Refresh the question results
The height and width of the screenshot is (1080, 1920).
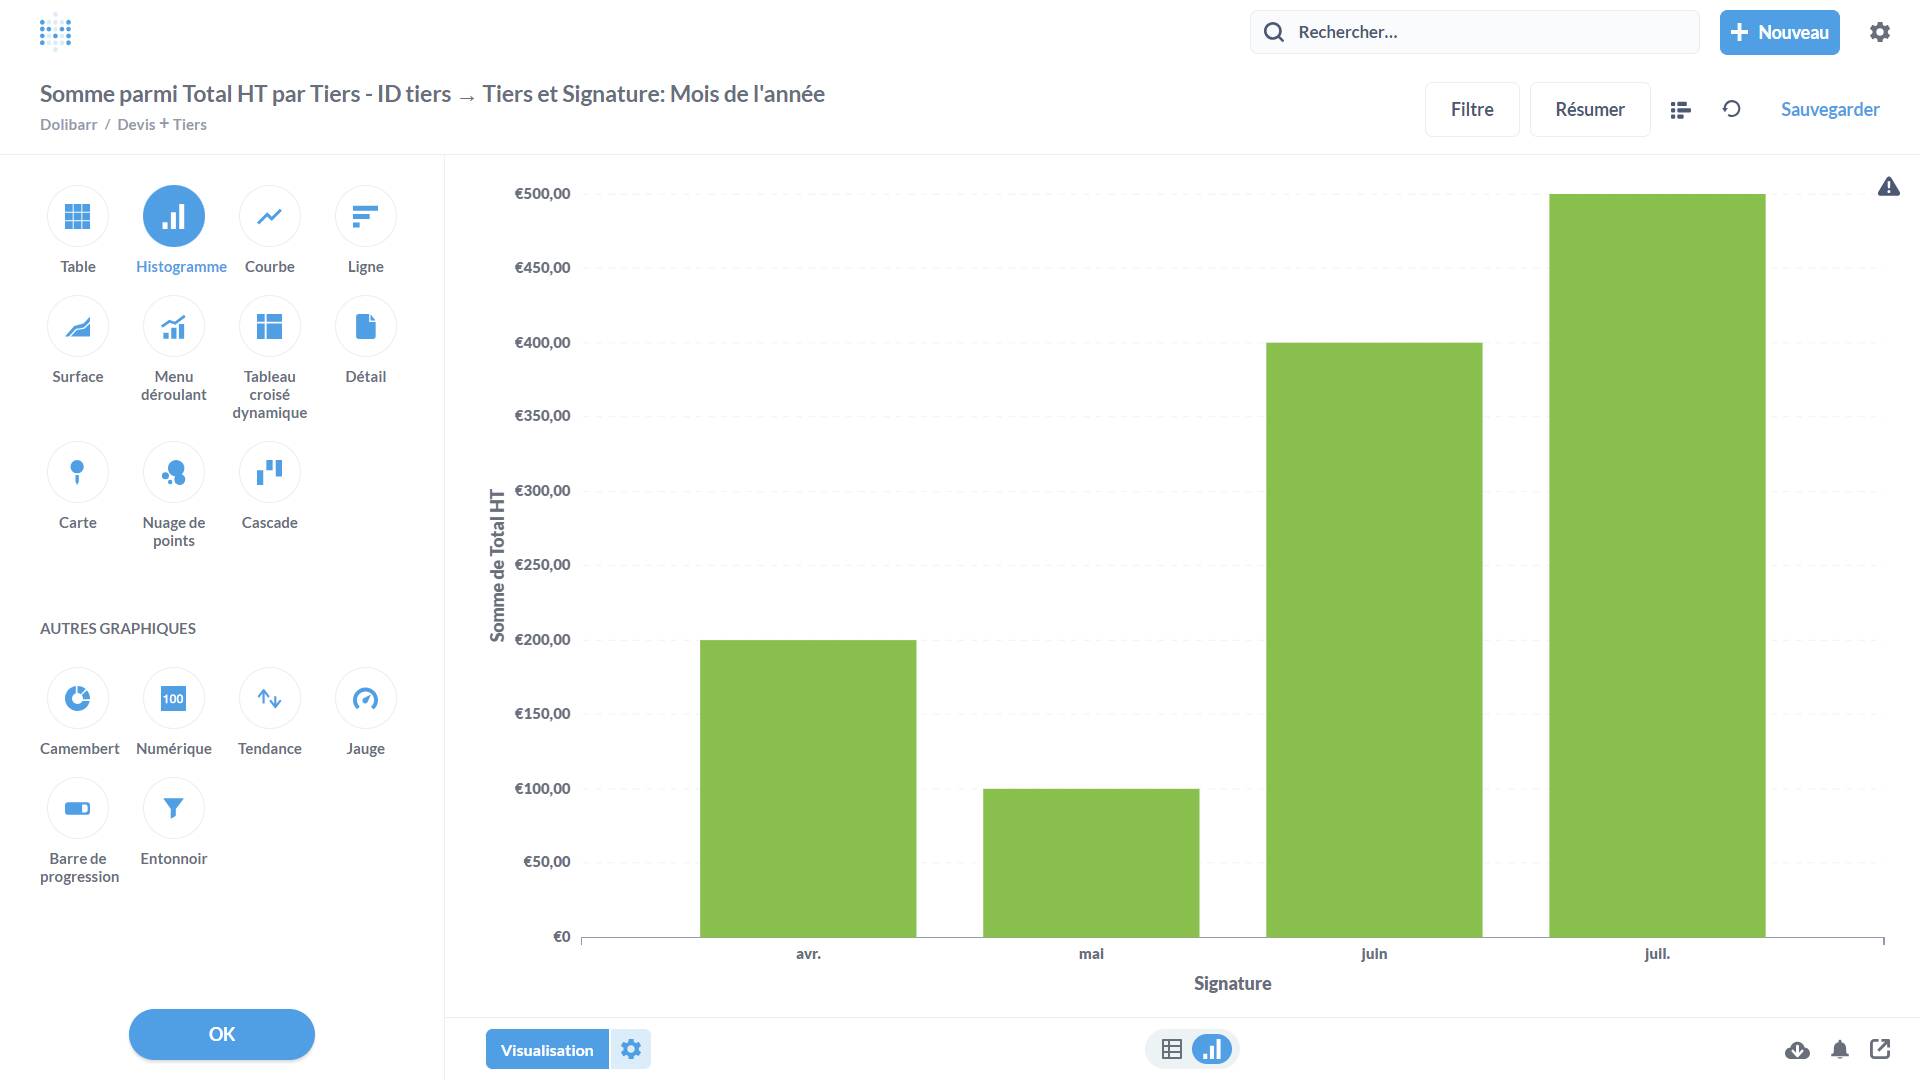(x=1732, y=109)
